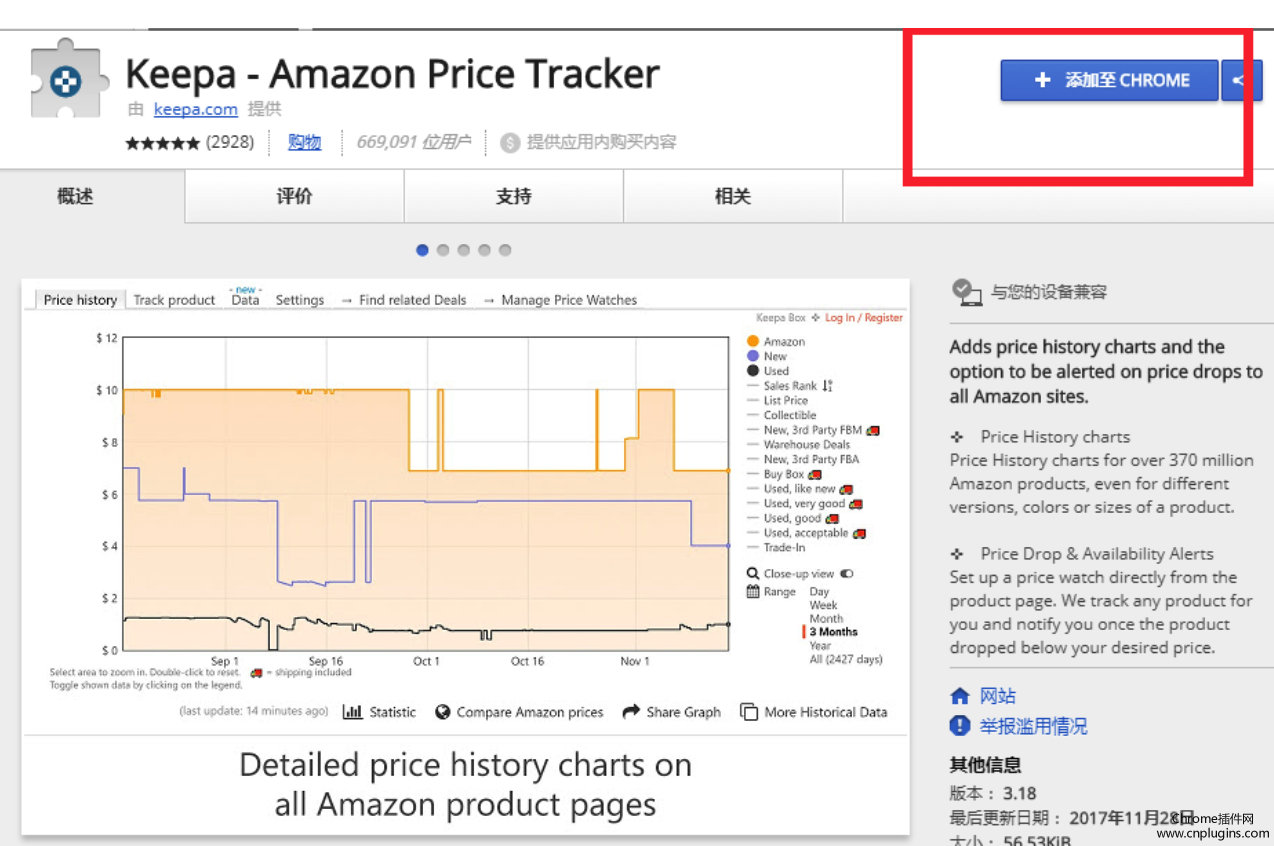
Task: Open the keepa.com link
Action: (x=195, y=109)
